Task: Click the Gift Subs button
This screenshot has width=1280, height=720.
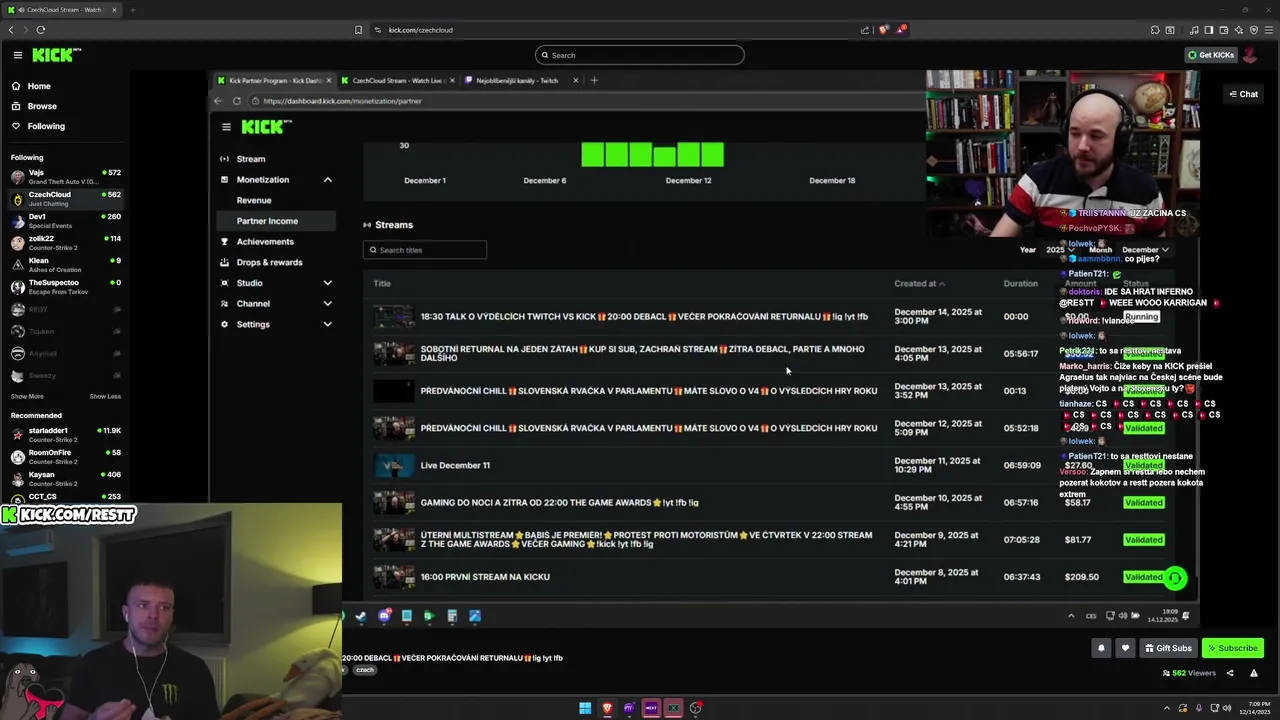Action: coord(1168,648)
